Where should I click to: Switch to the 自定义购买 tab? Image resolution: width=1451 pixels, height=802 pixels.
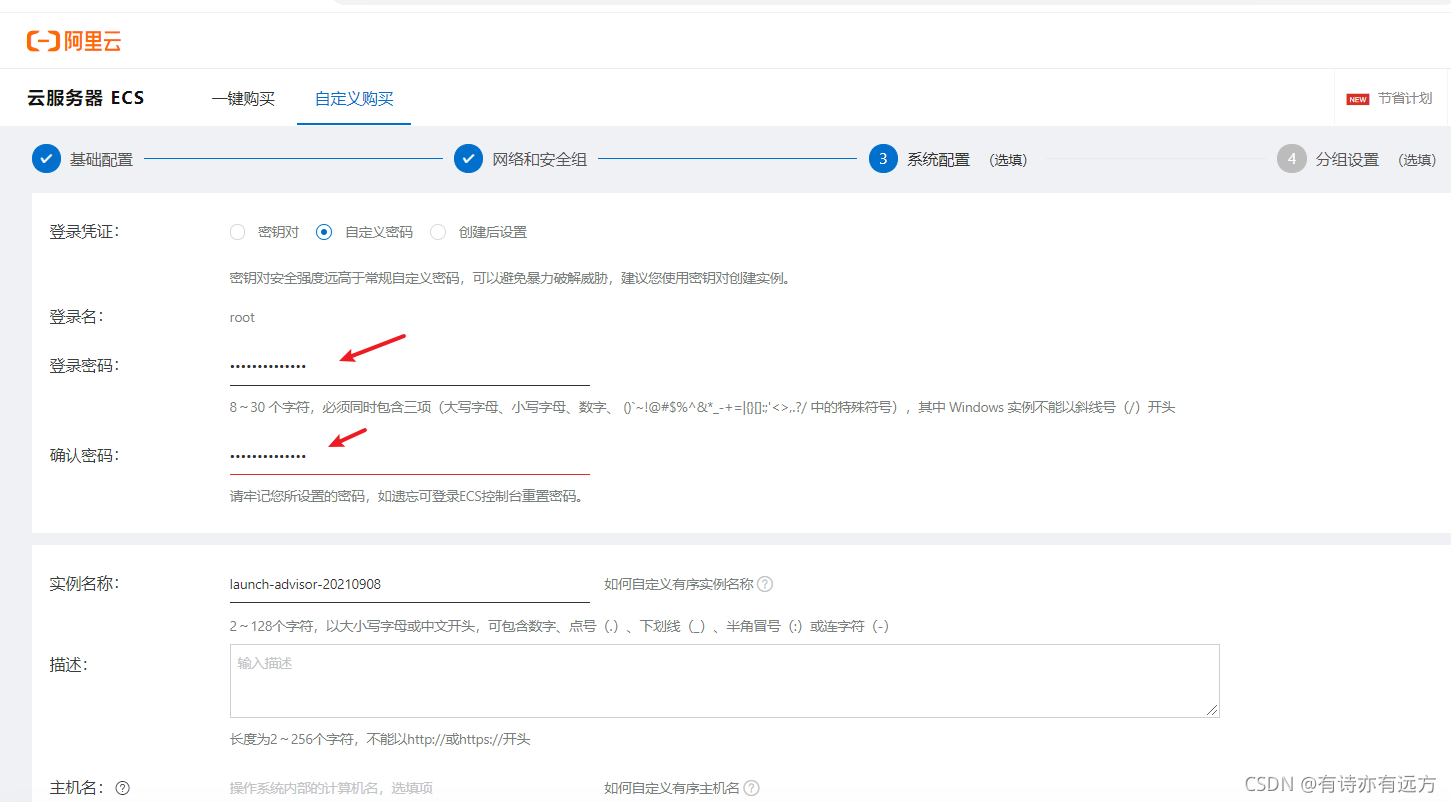click(353, 98)
